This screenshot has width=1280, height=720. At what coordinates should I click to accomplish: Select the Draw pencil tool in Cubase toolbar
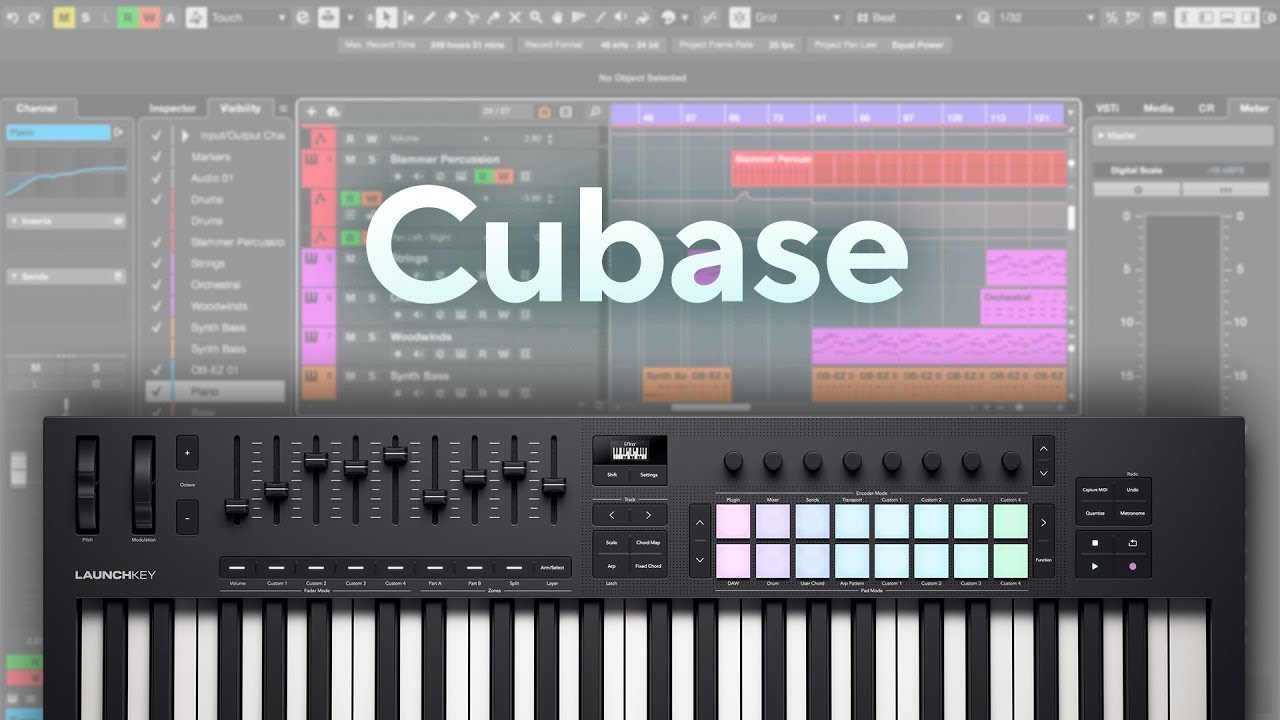click(429, 18)
